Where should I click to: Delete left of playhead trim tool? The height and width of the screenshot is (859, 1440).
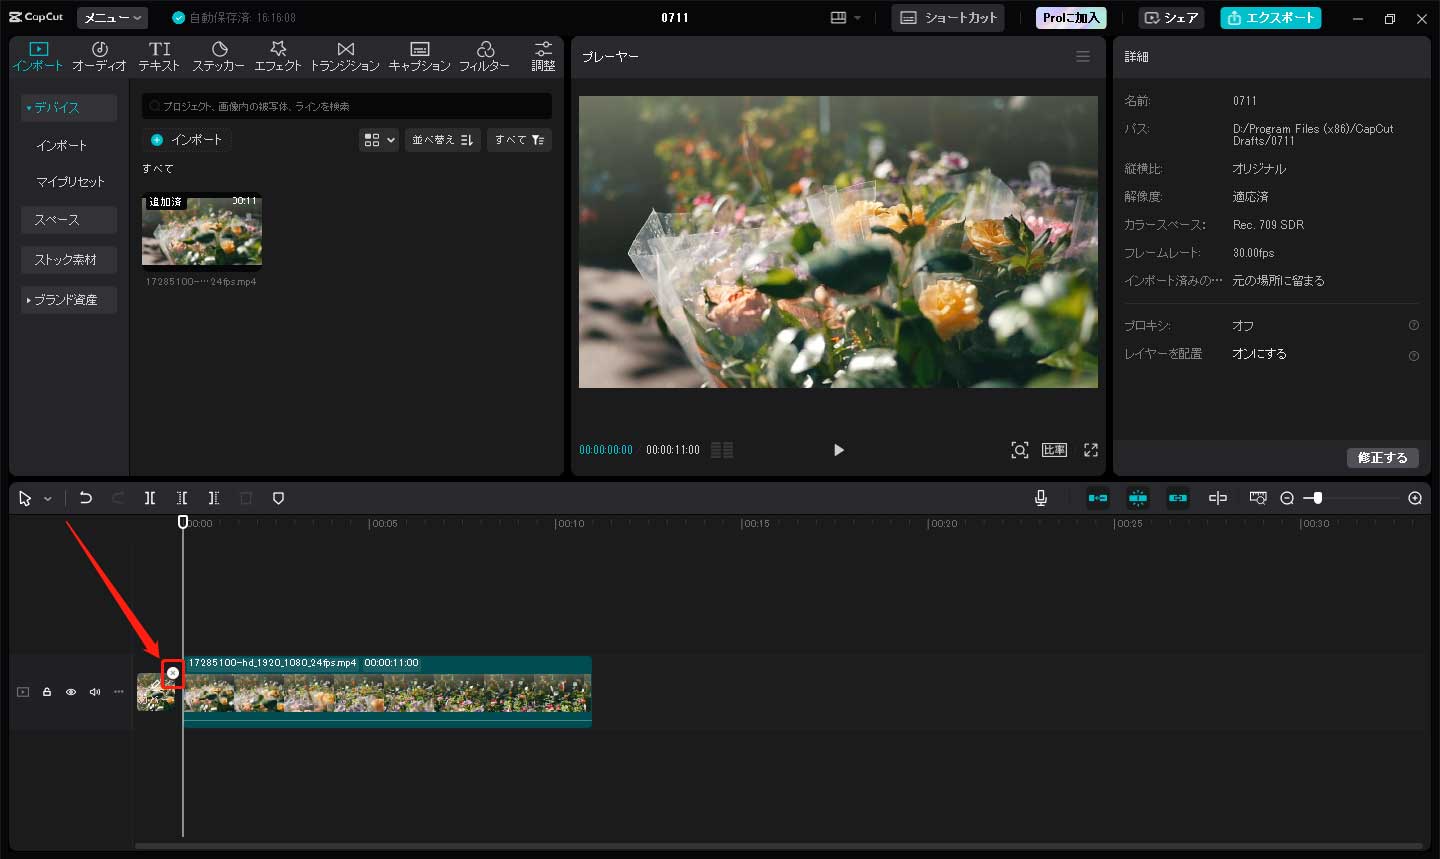point(182,498)
